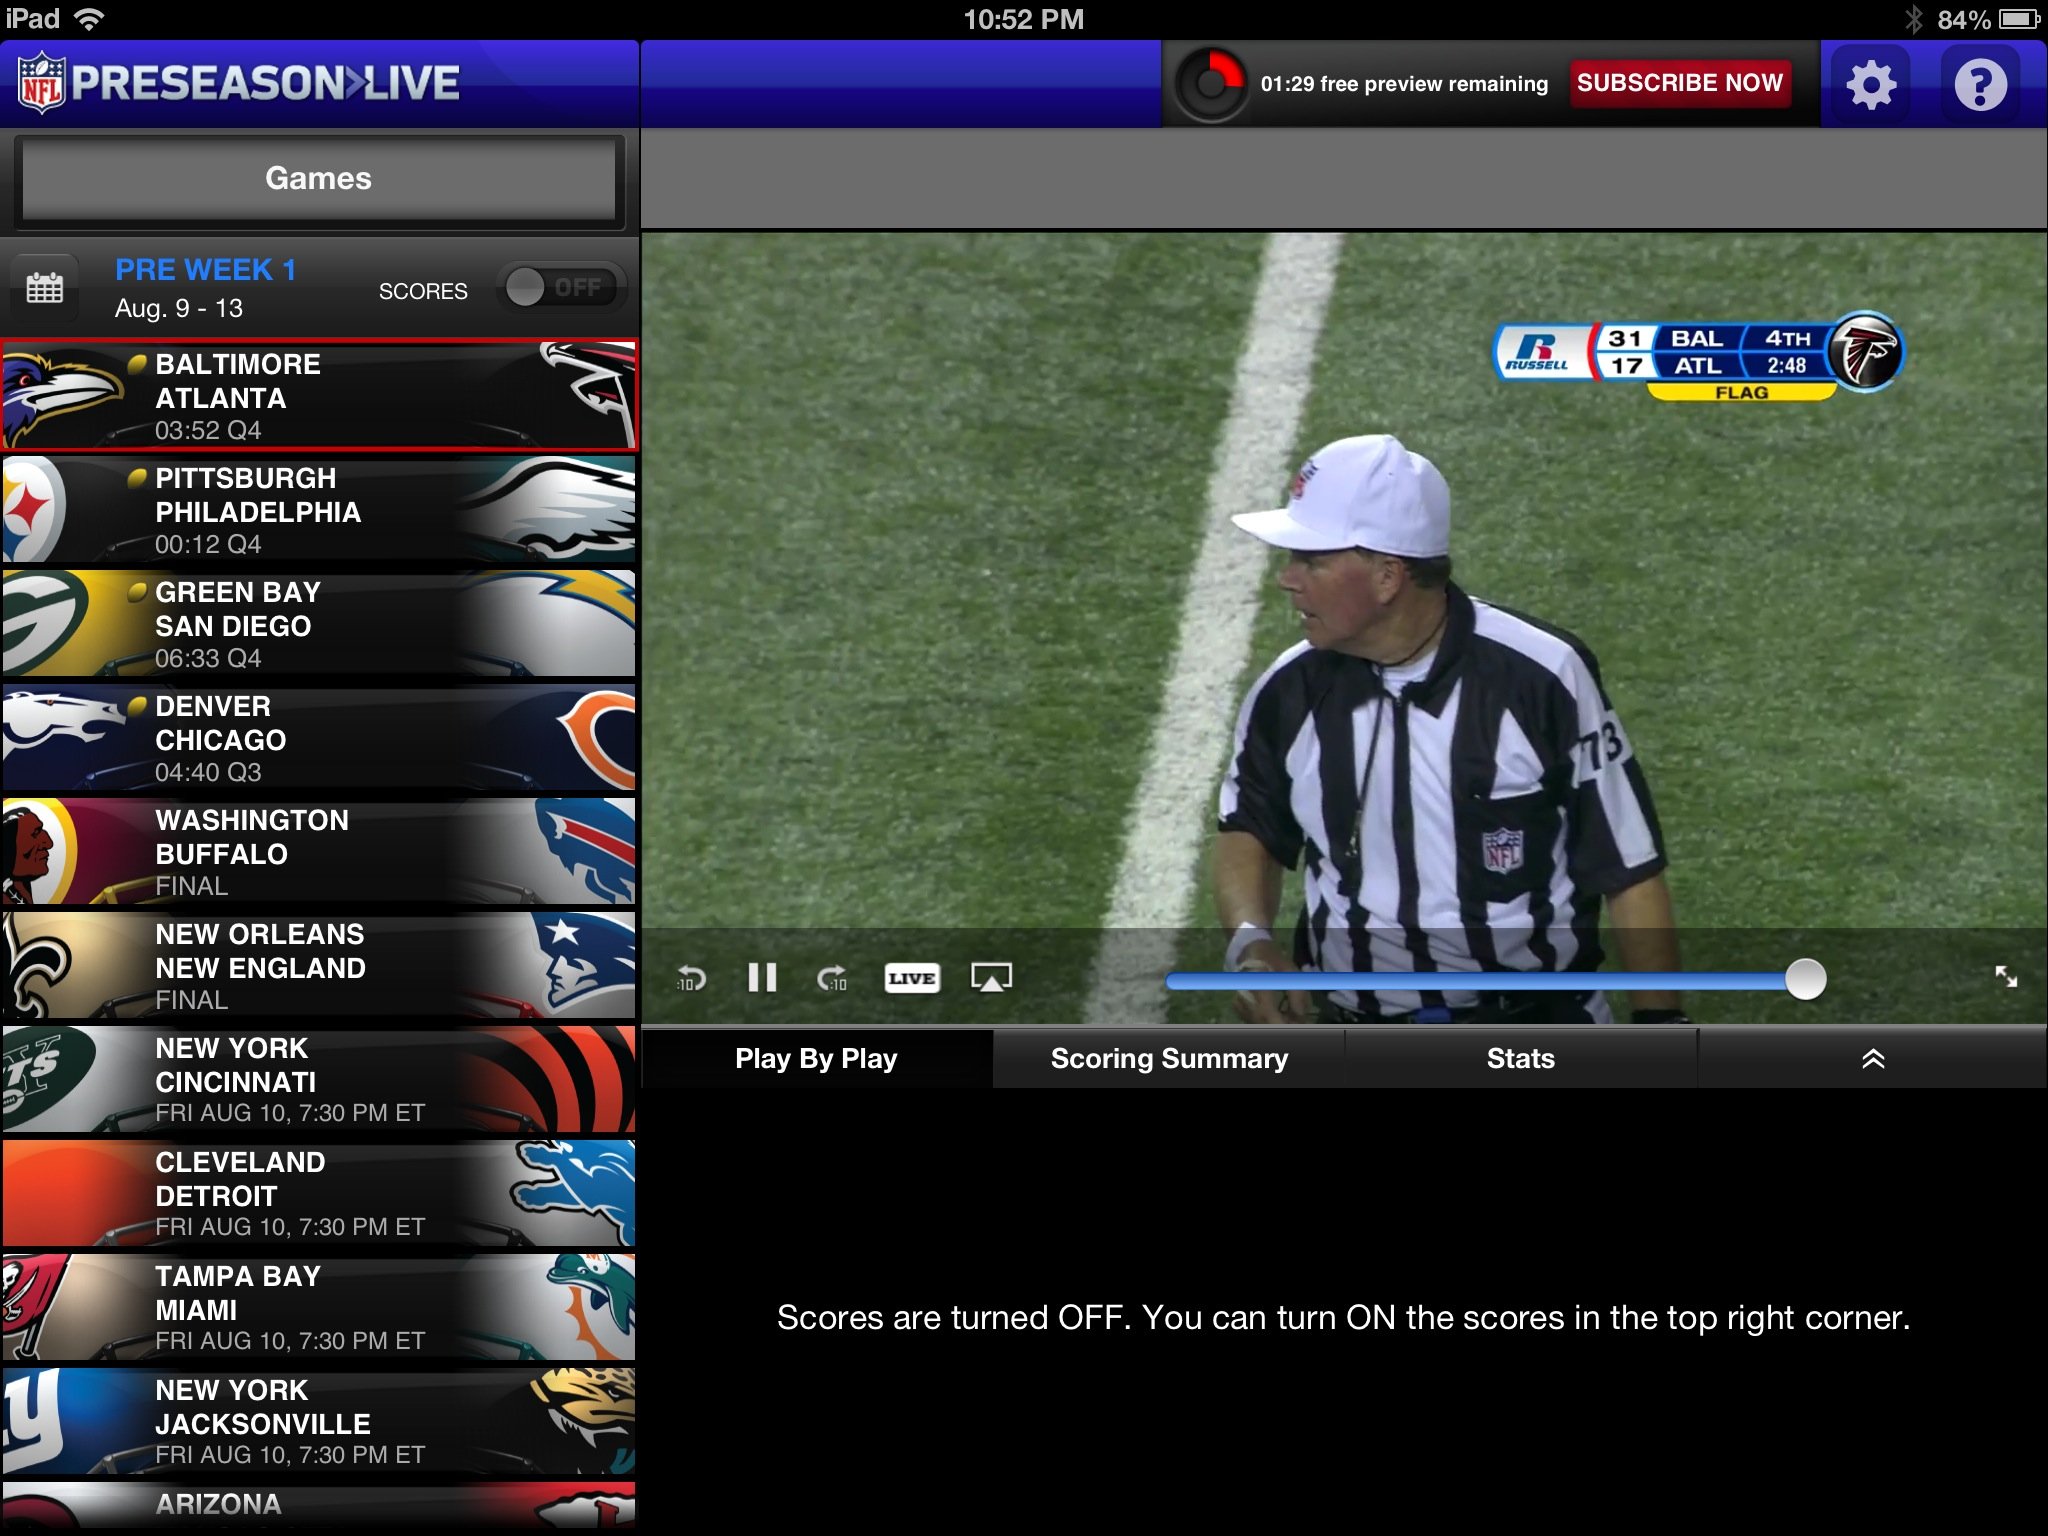This screenshot has width=2048, height=1536.
Task: Select Tampa Bay vs Miami game
Action: 318,1307
